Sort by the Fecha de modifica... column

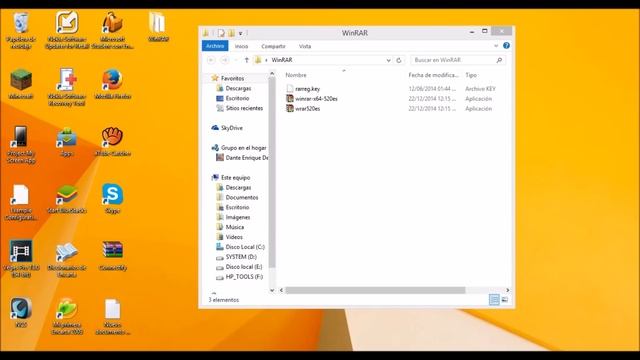433,75
